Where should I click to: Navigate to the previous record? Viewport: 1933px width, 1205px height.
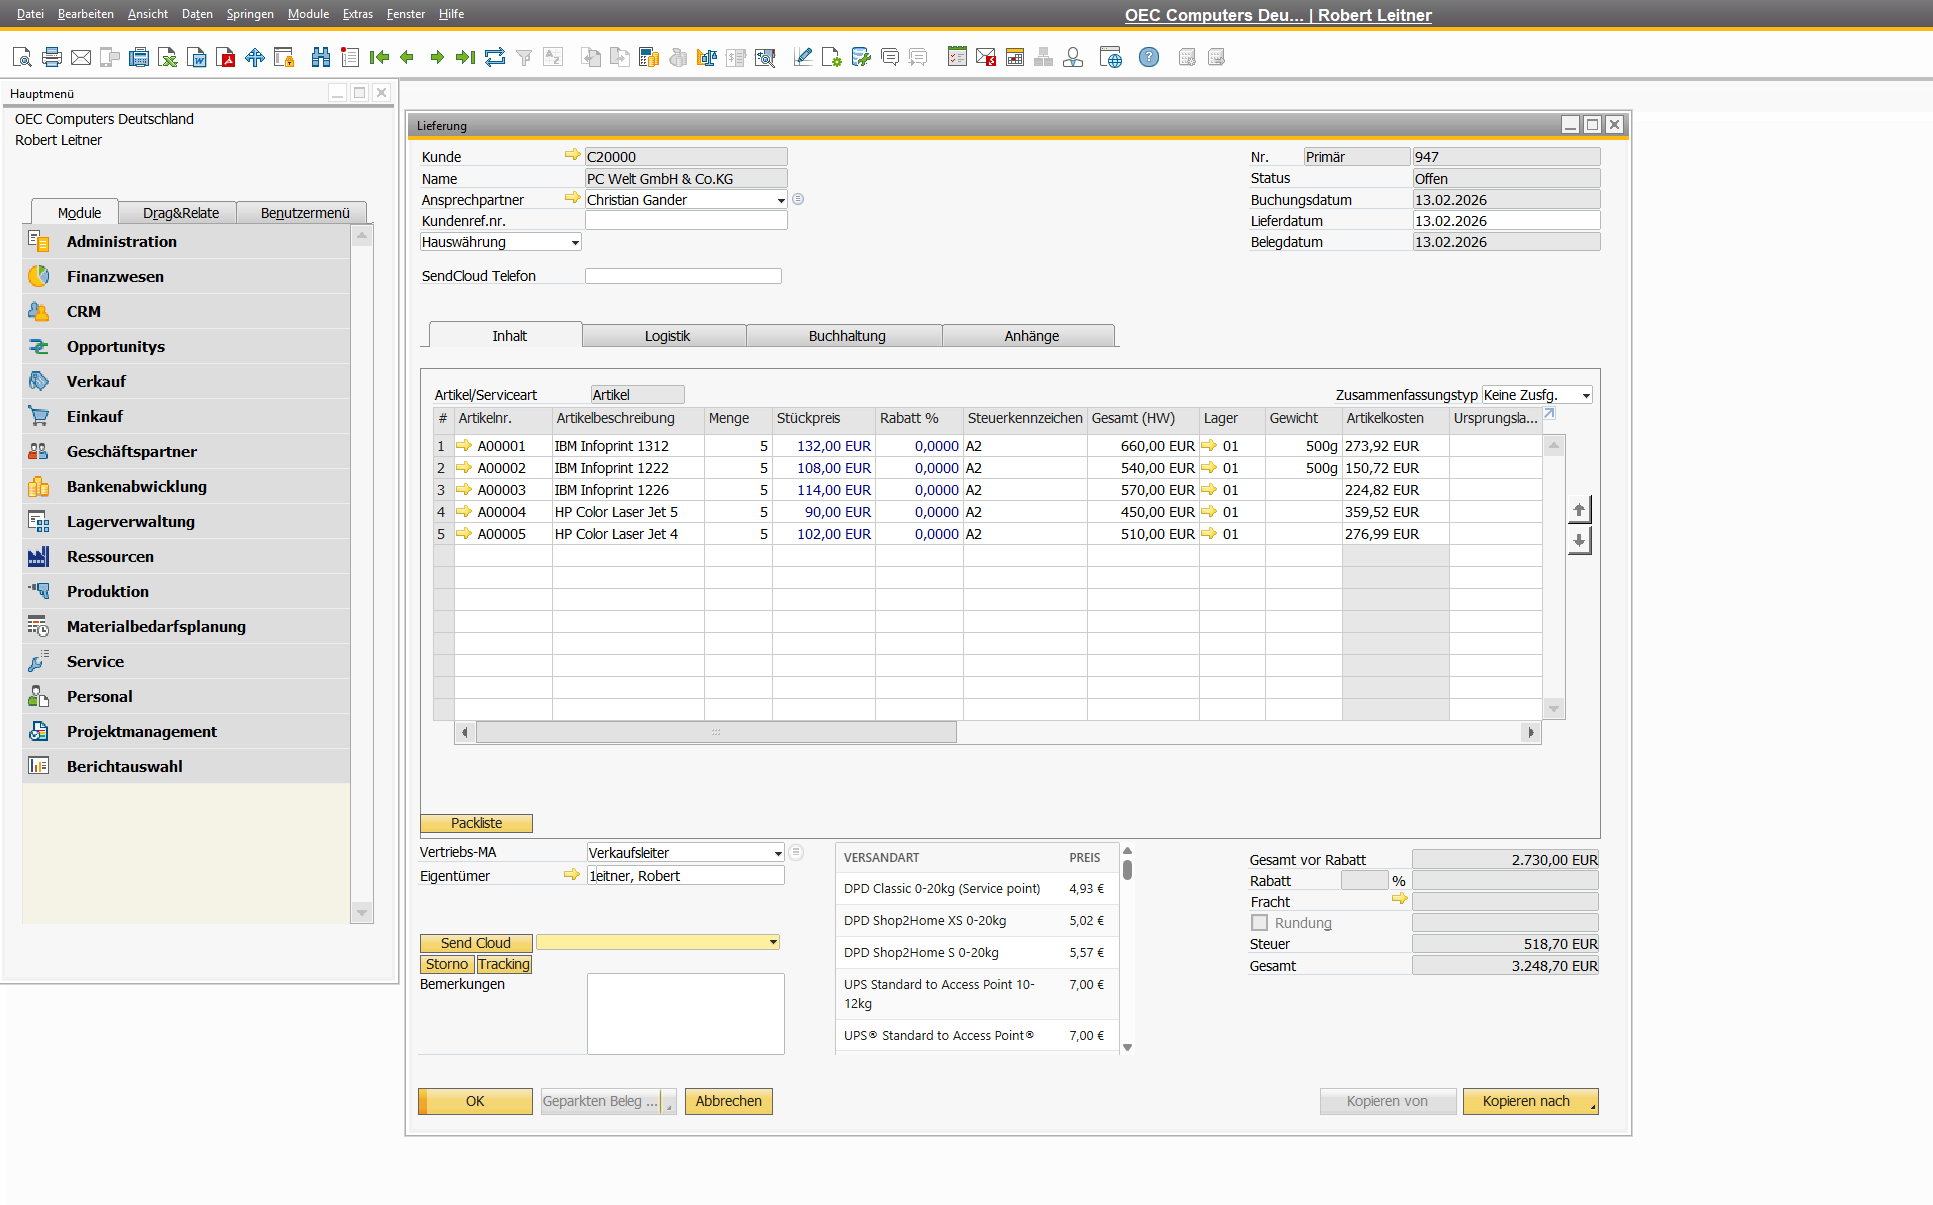coord(407,57)
